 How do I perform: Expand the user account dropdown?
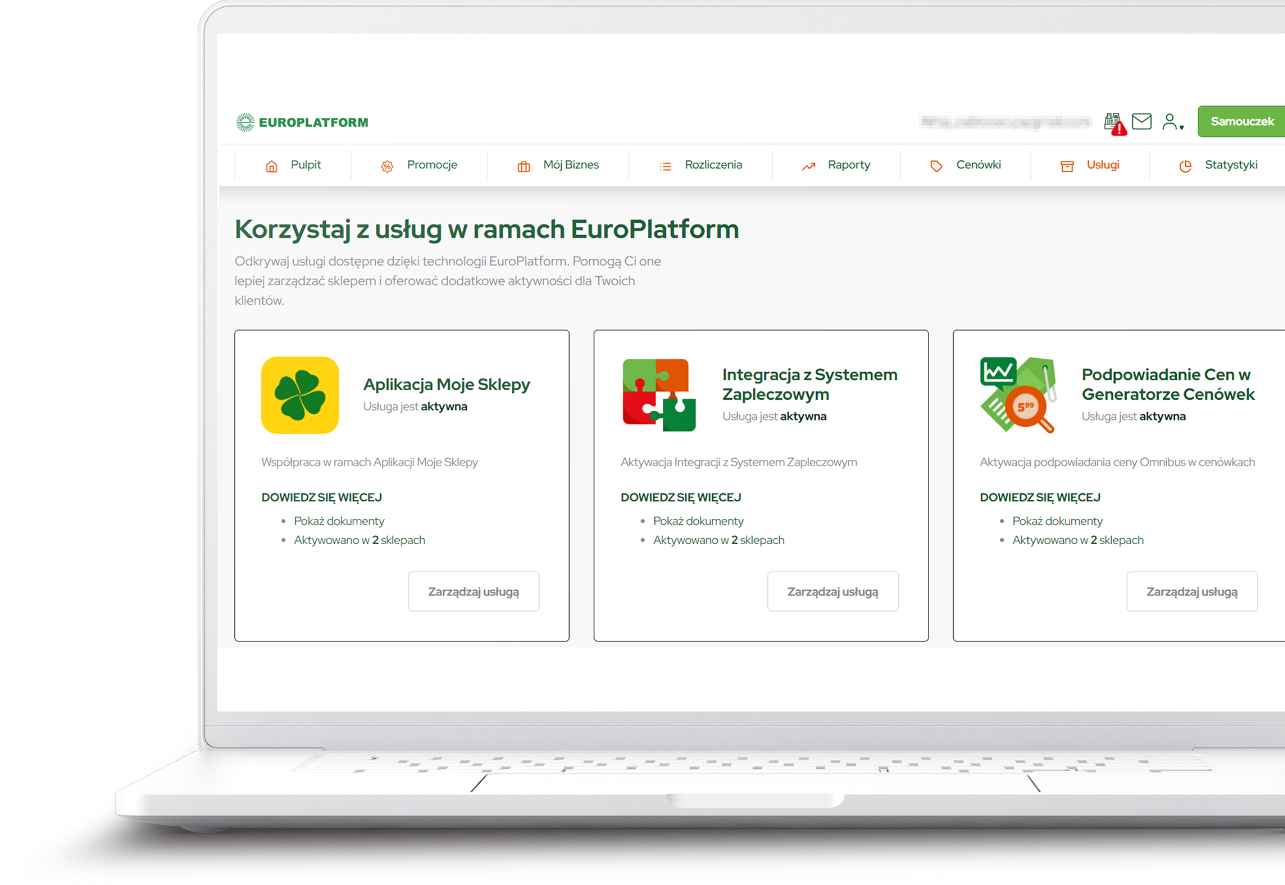(x=1172, y=122)
